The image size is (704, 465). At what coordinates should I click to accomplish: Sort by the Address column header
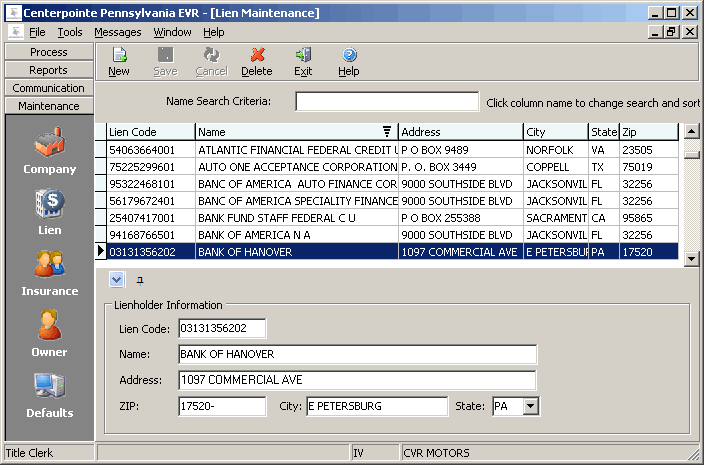click(461, 132)
